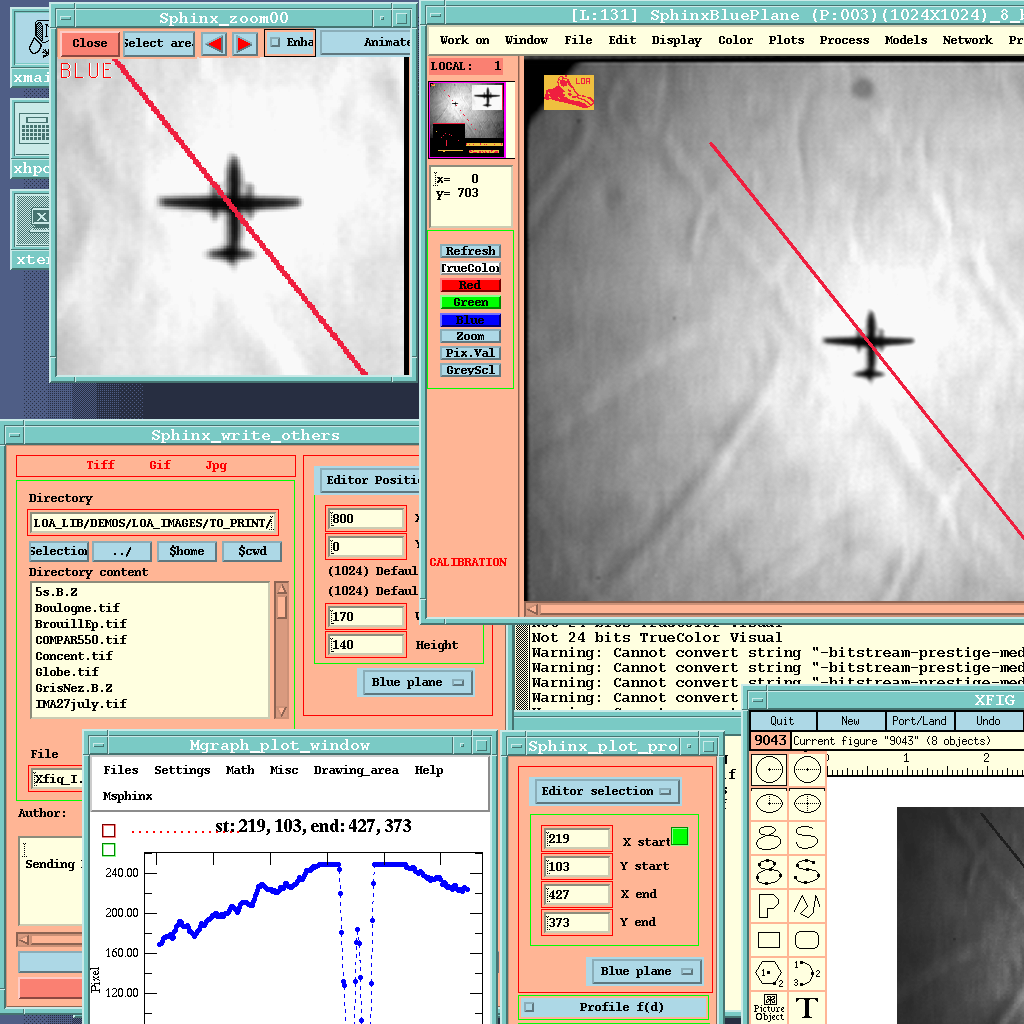Open the Sphinx_zoom00 window menu button
The height and width of the screenshot is (1024, 1024).
pyautogui.click(x=66, y=18)
